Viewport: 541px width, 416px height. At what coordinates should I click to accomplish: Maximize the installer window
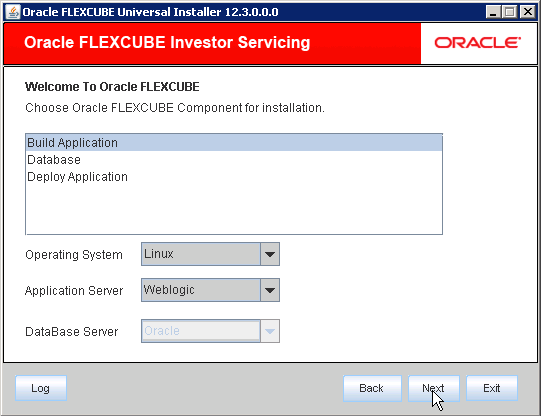tap(510, 12)
